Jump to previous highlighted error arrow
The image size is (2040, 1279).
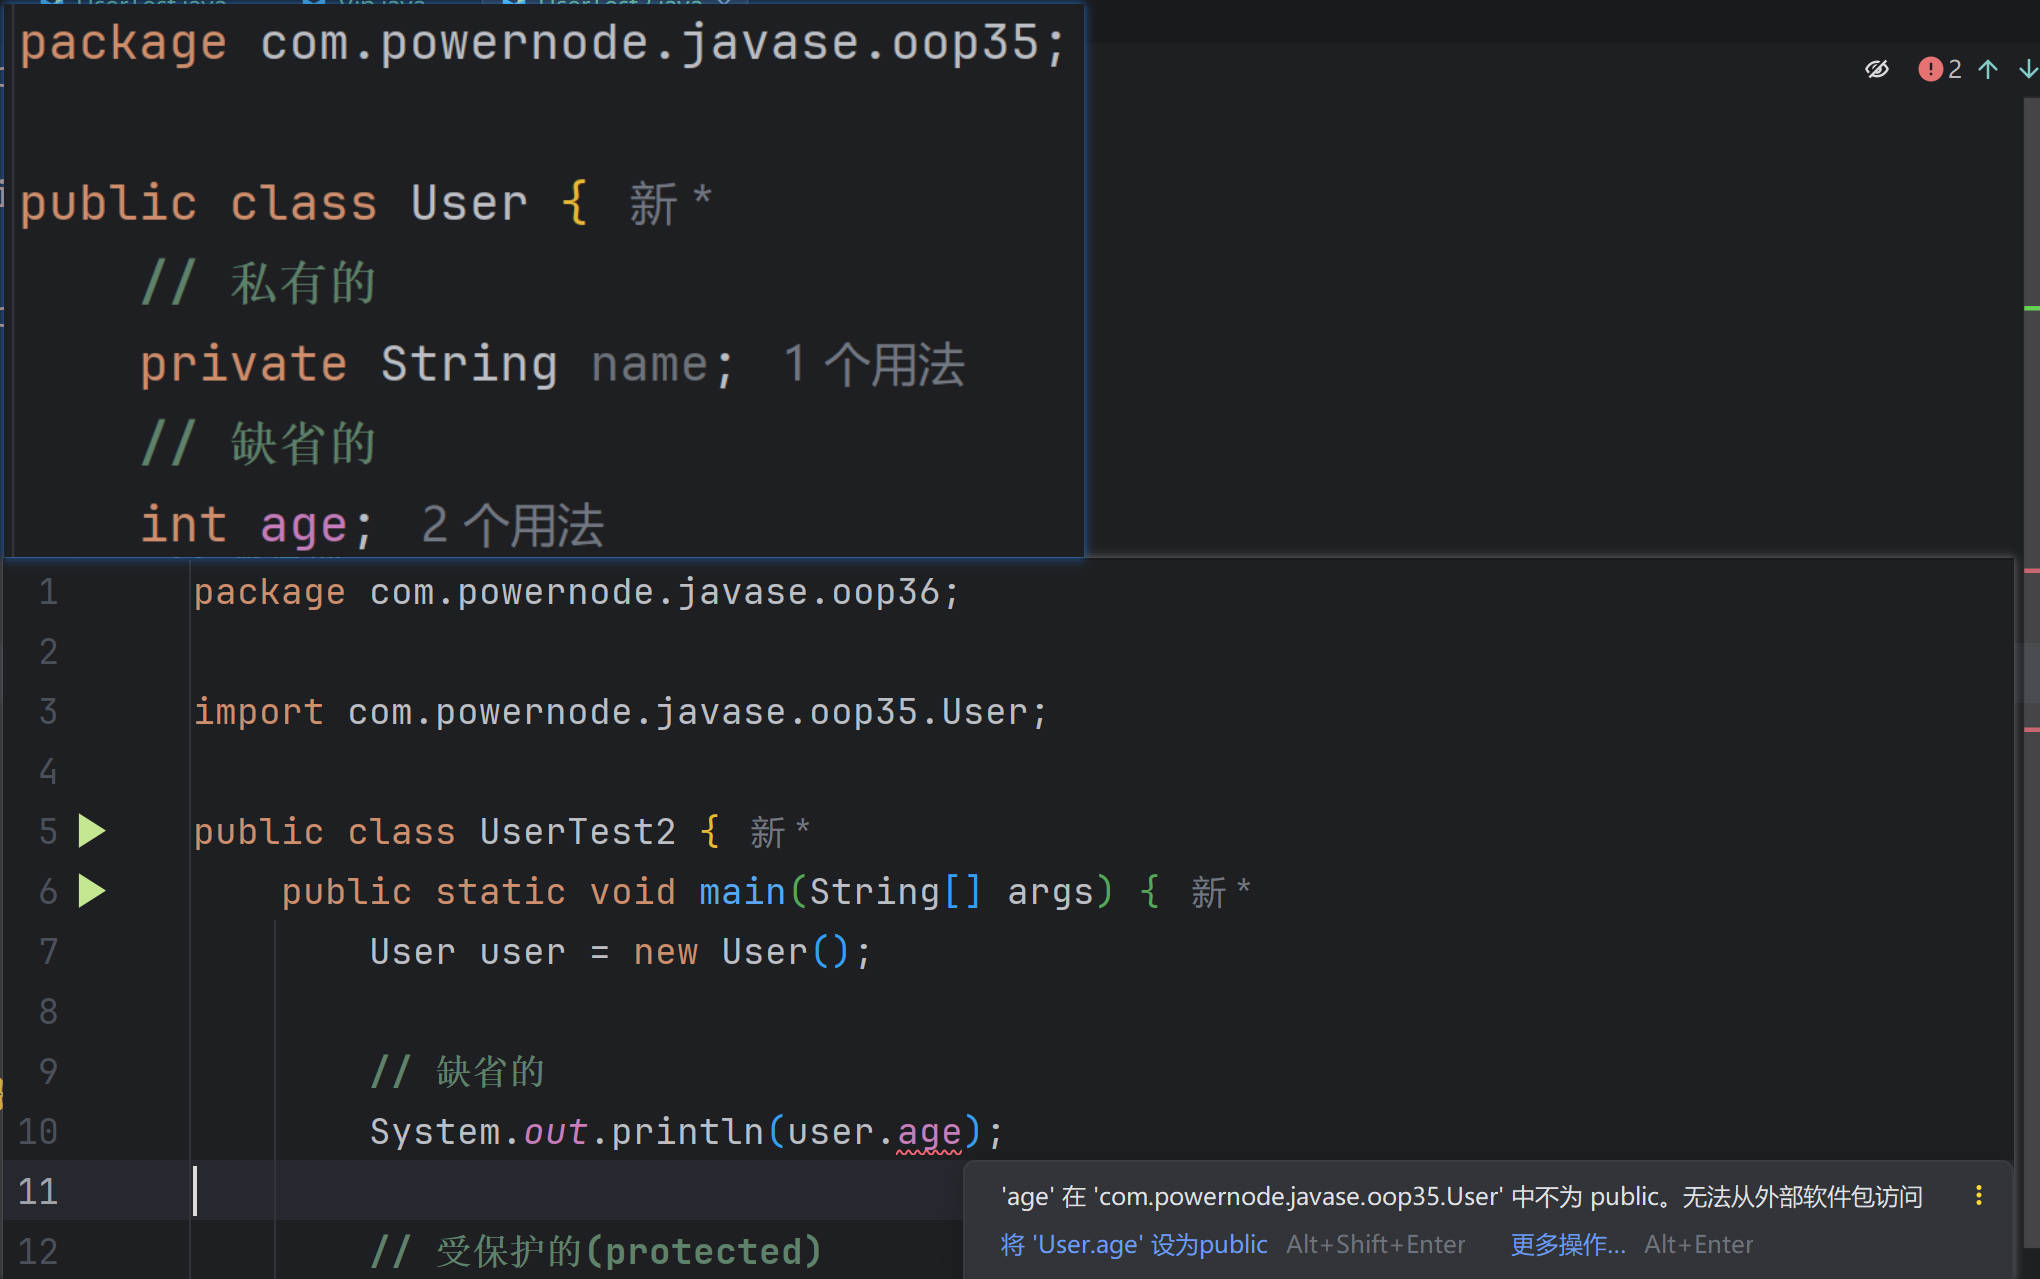click(1988, 69)
